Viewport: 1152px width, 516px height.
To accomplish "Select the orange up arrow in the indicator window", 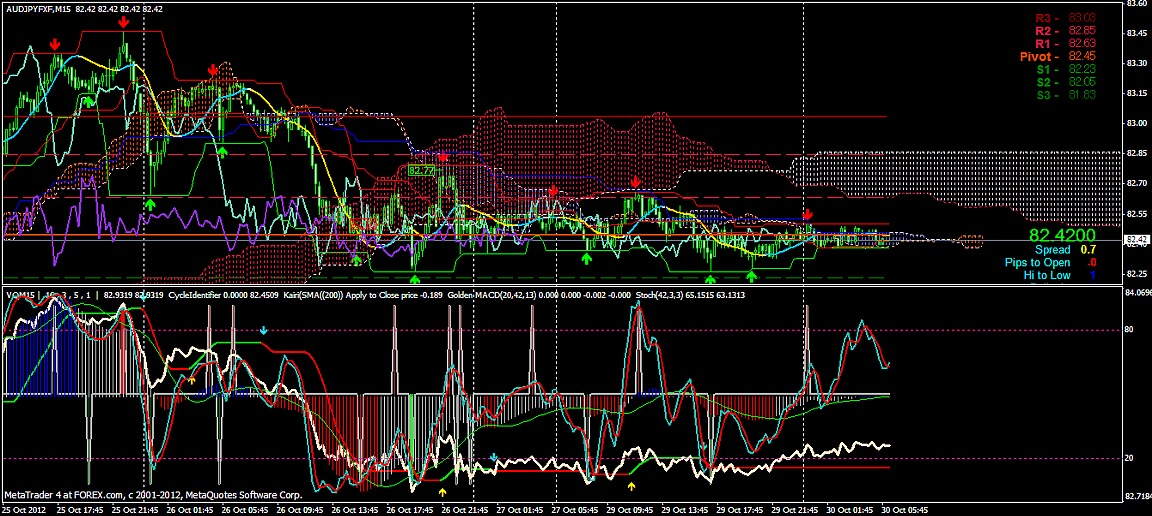I will pyautogui.click(x=192, y=380).
